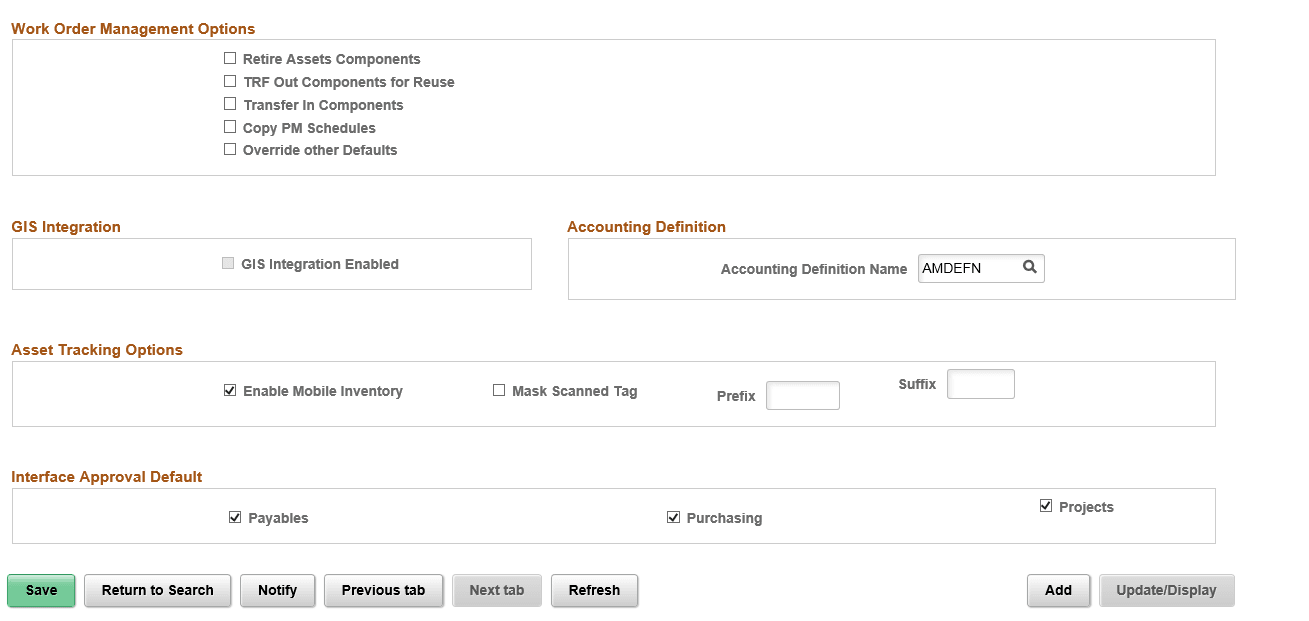This screenshot has height=621, width=1309.
Task: Uncheck the Projects approval default
Action: click(x=1045, y=505)
